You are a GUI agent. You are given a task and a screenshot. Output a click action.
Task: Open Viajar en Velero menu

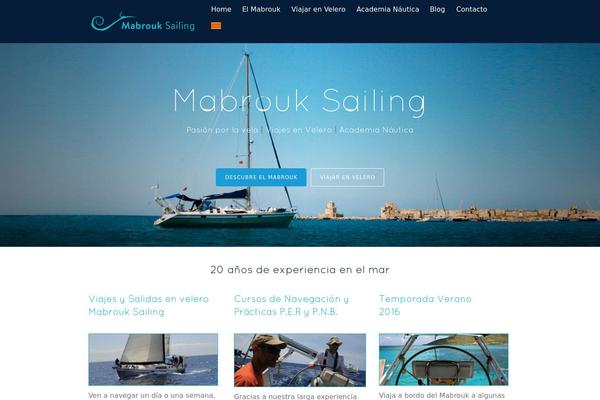(x=318, y=9)
